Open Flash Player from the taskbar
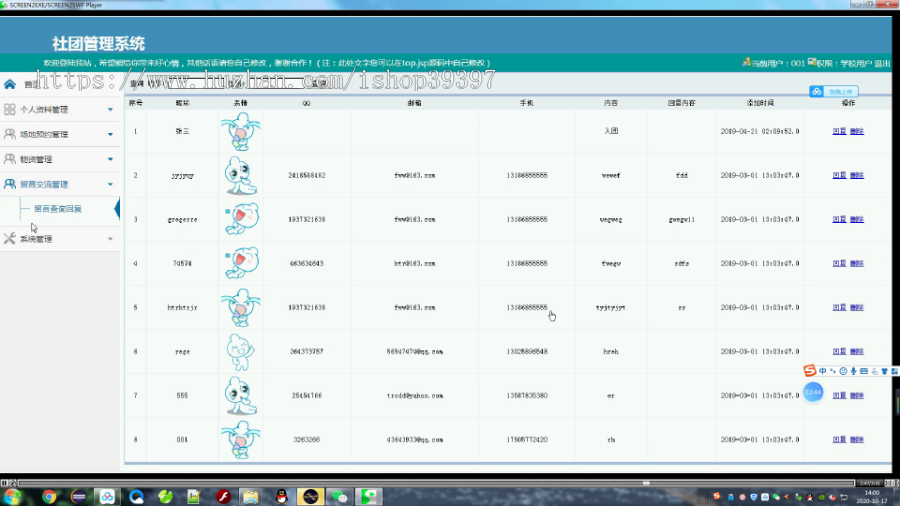The width and height of the screenshot is (900, 506). coord(223,496)
